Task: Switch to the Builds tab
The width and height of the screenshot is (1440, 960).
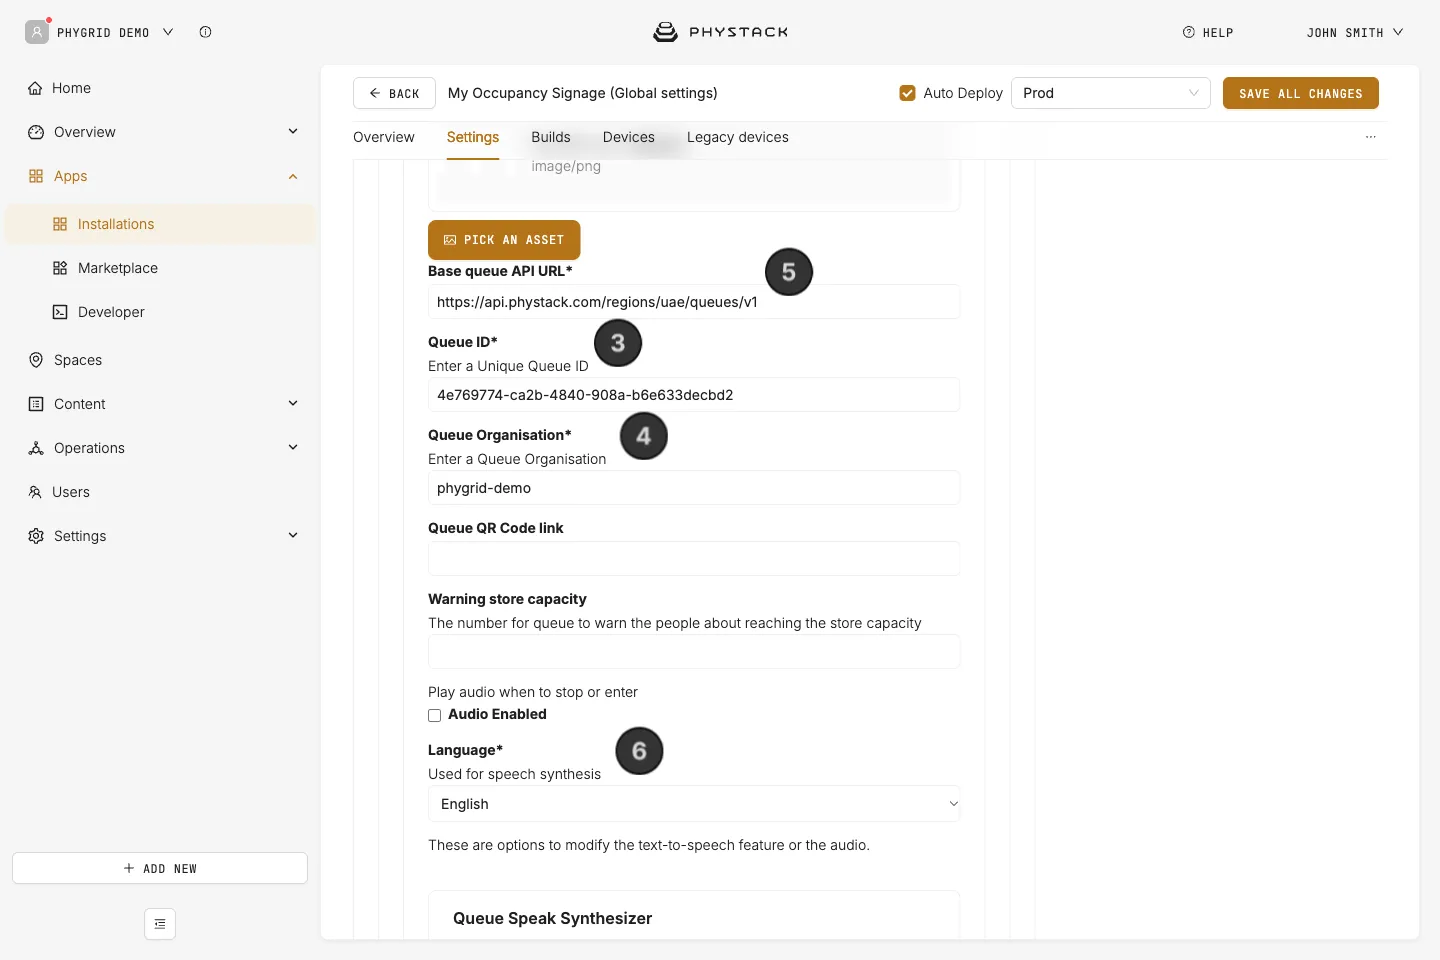Action: tap(551, 137)
